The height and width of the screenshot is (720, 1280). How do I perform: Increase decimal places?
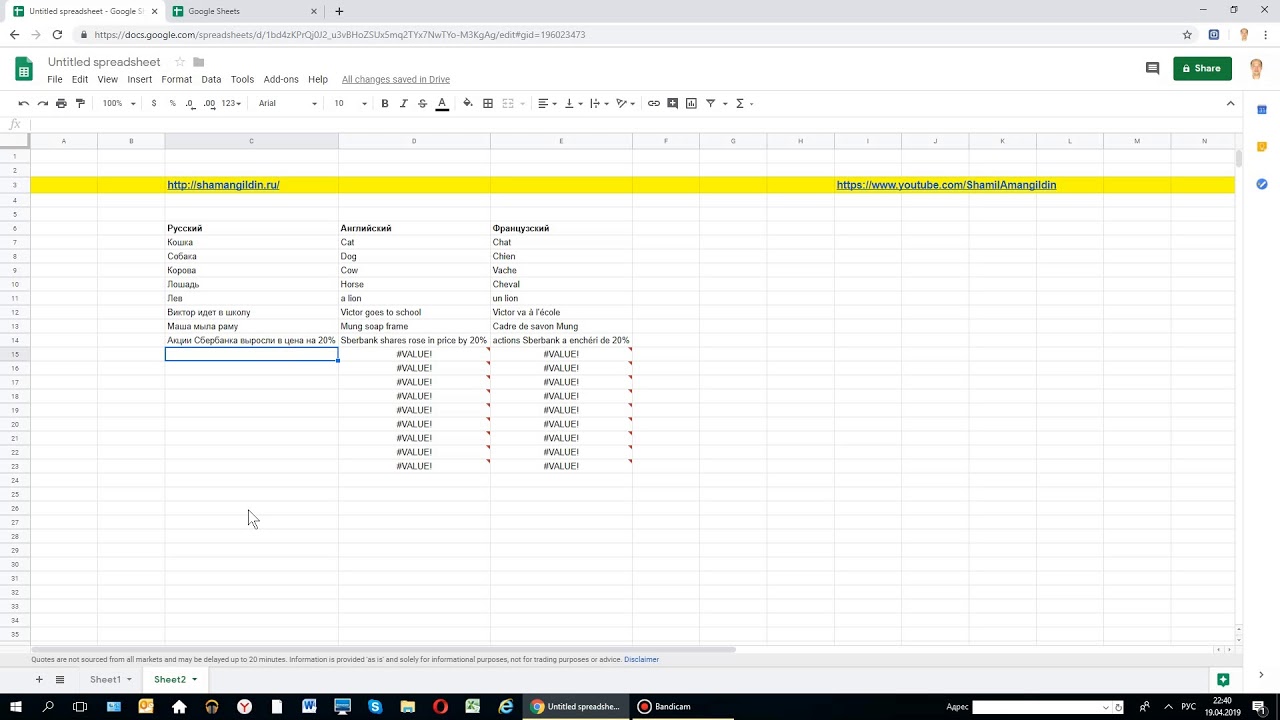(209, 103)
